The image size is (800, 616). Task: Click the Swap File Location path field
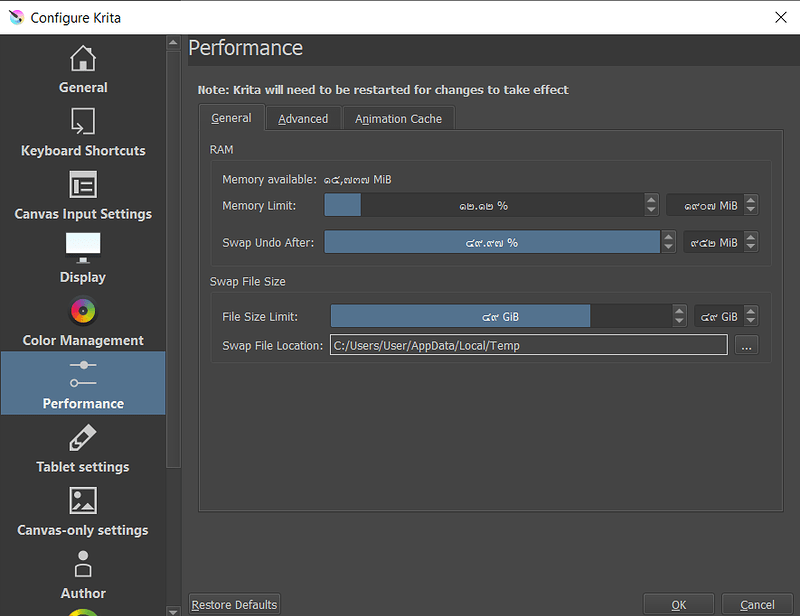tap(529, 345)
